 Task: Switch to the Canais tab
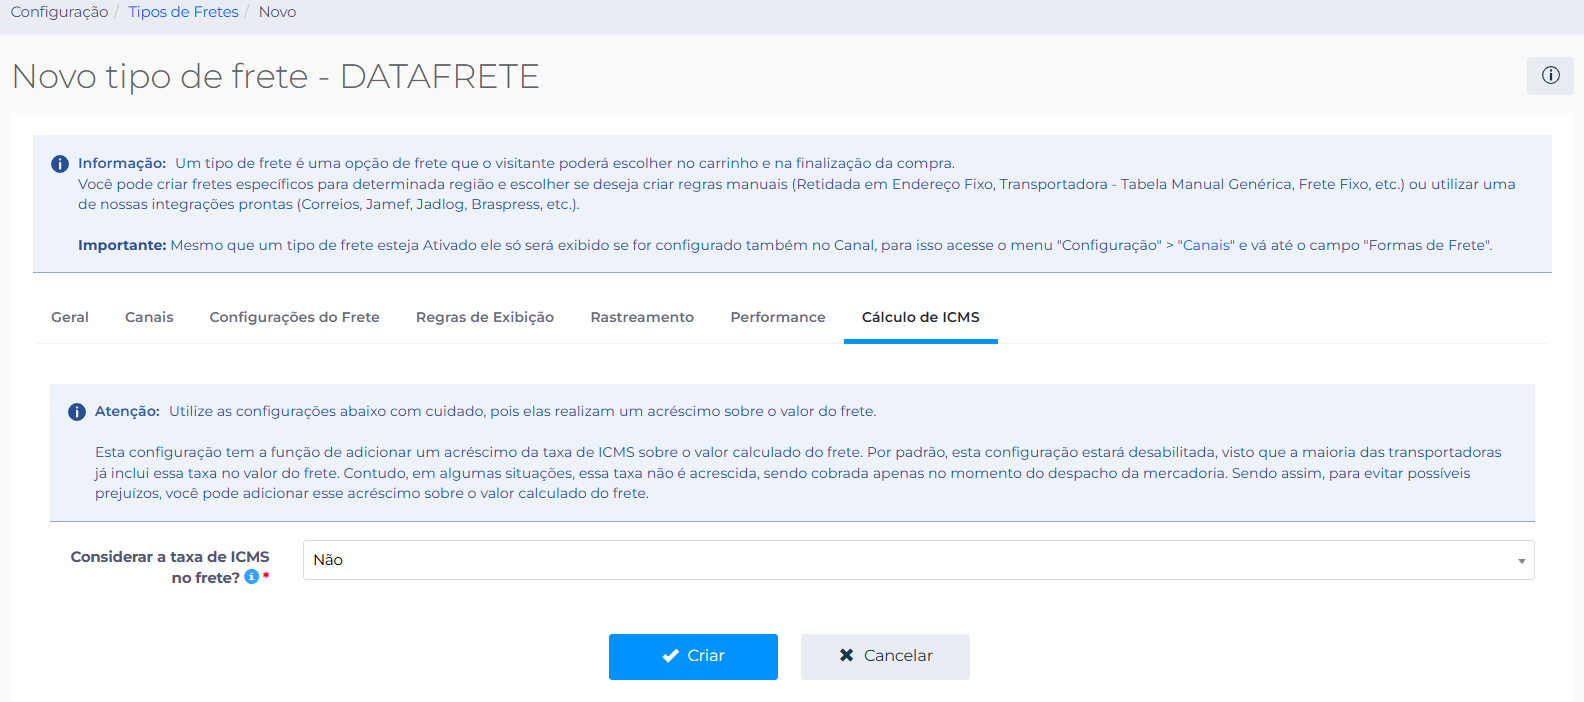(x=149, y=317)
